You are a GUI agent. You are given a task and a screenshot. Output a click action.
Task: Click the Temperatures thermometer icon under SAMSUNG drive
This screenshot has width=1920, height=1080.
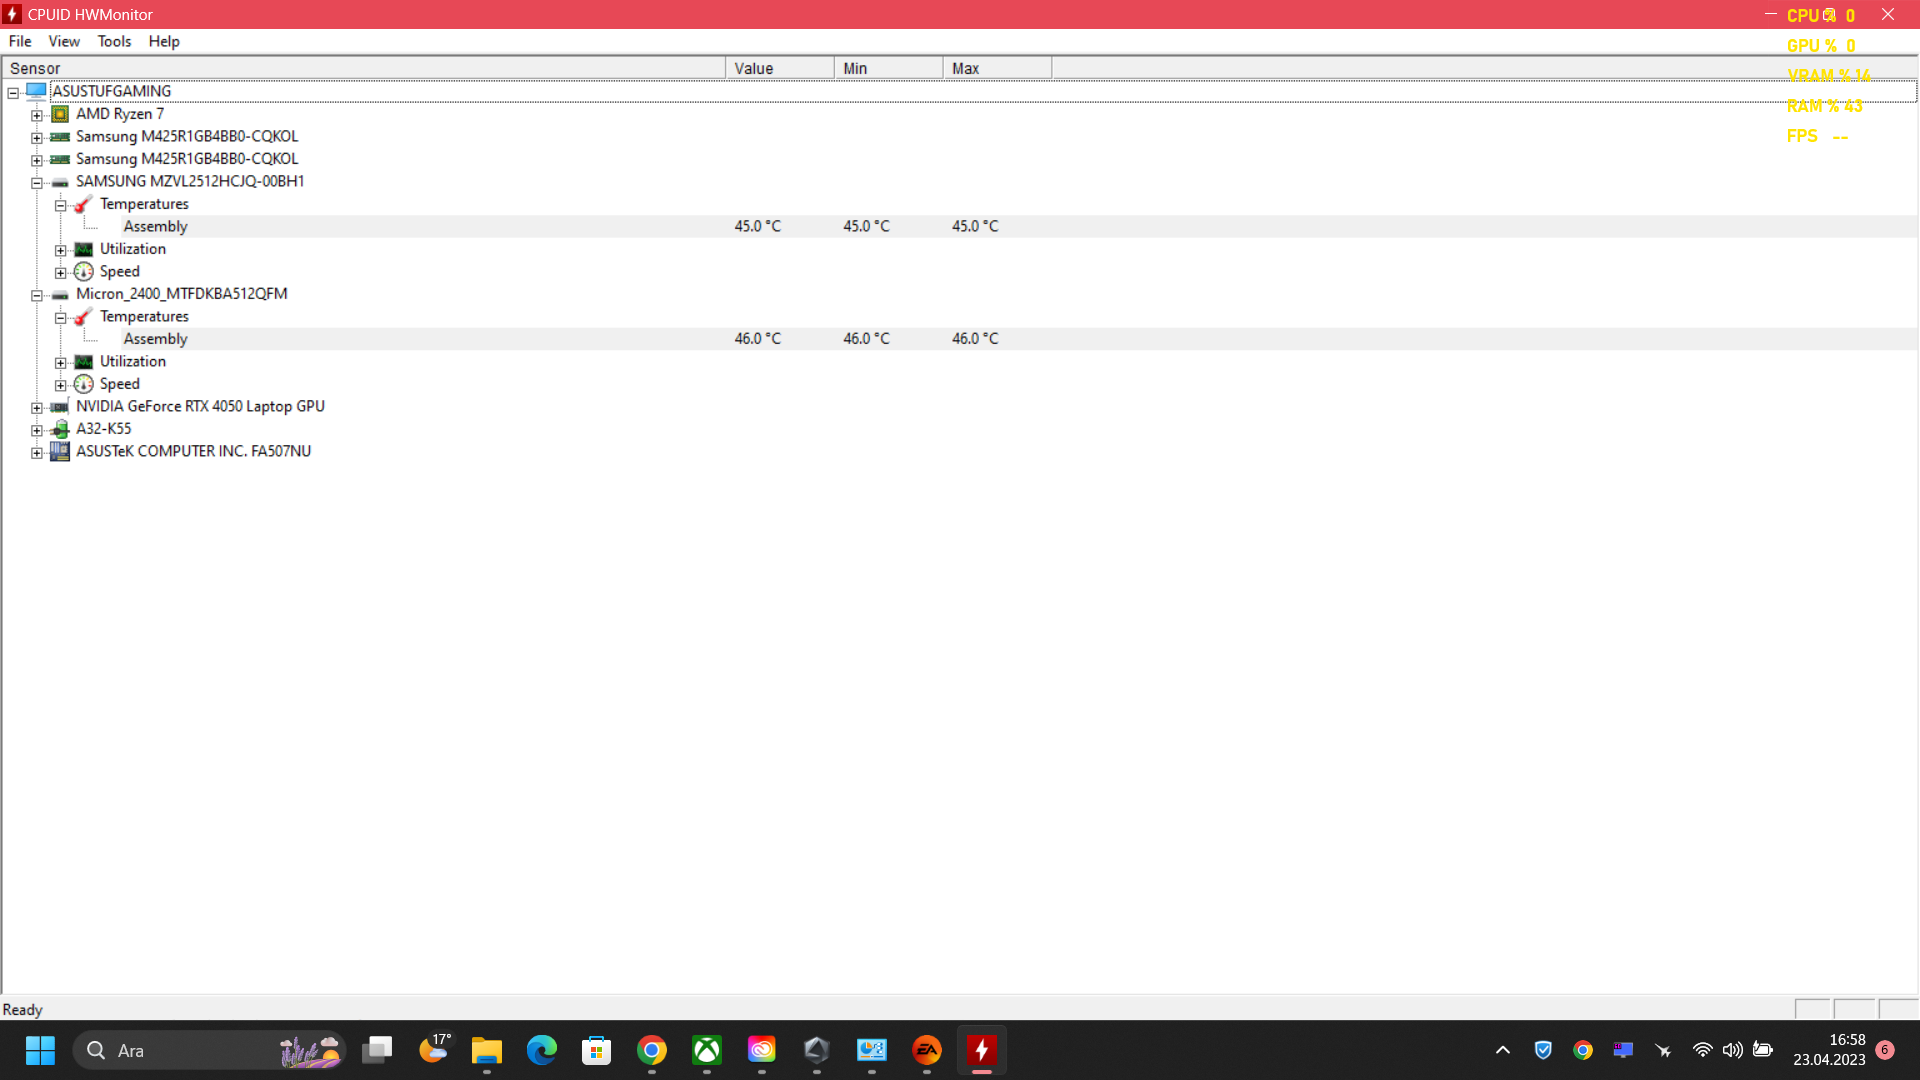pyautogui.click(x=84, y=204)
